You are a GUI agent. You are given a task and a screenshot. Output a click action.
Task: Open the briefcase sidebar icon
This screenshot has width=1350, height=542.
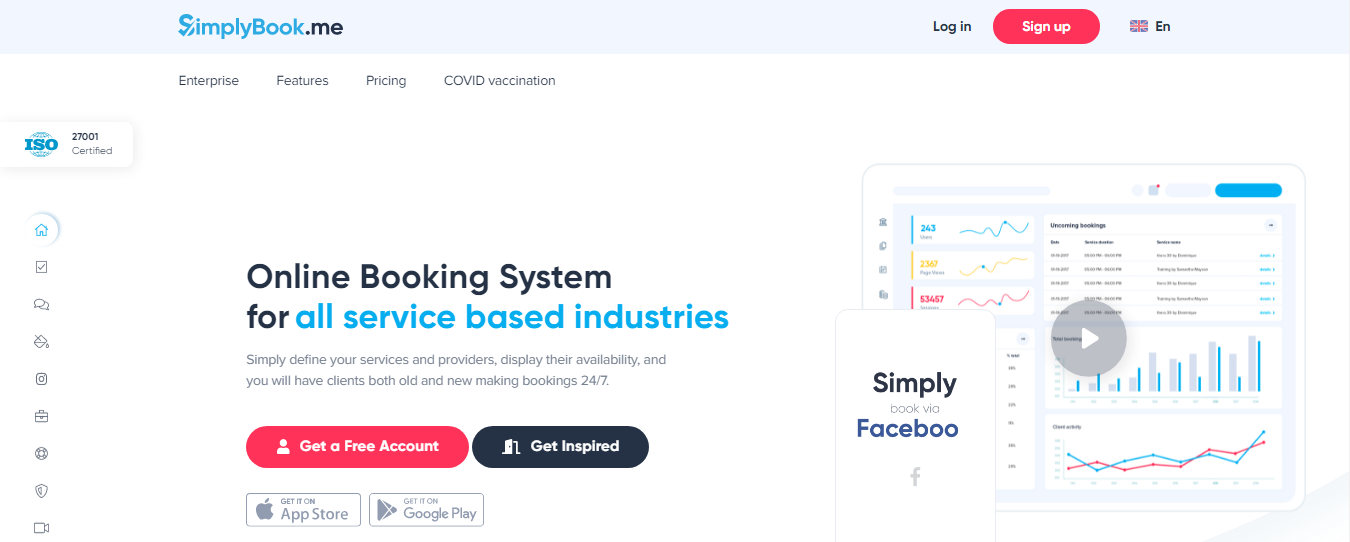point(41,416)
